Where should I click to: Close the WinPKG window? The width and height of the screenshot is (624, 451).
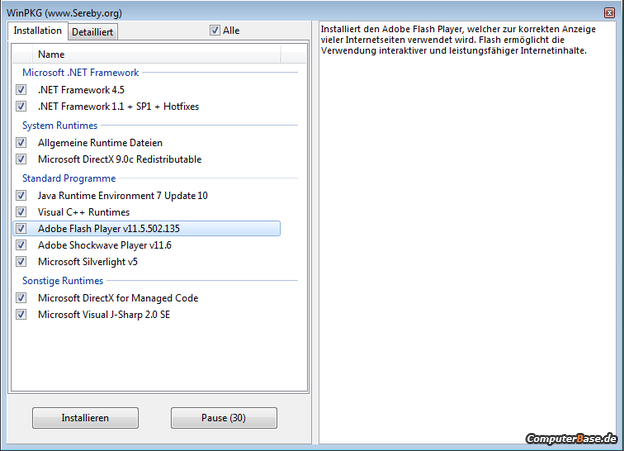pyautogui.click(x=609, y=13)
